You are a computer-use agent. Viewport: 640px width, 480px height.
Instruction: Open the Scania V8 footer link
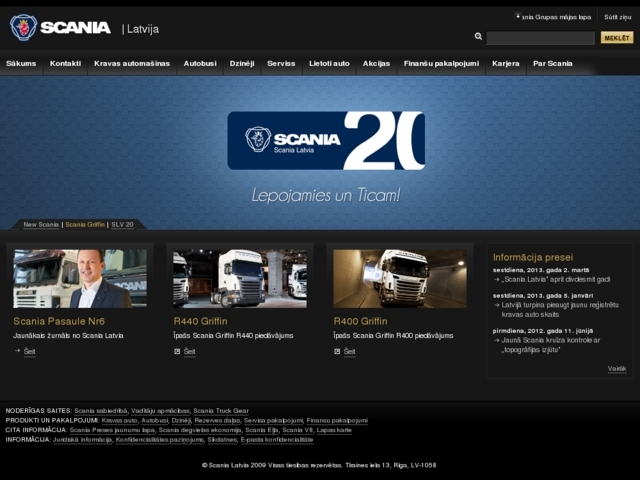coord(298,430)
